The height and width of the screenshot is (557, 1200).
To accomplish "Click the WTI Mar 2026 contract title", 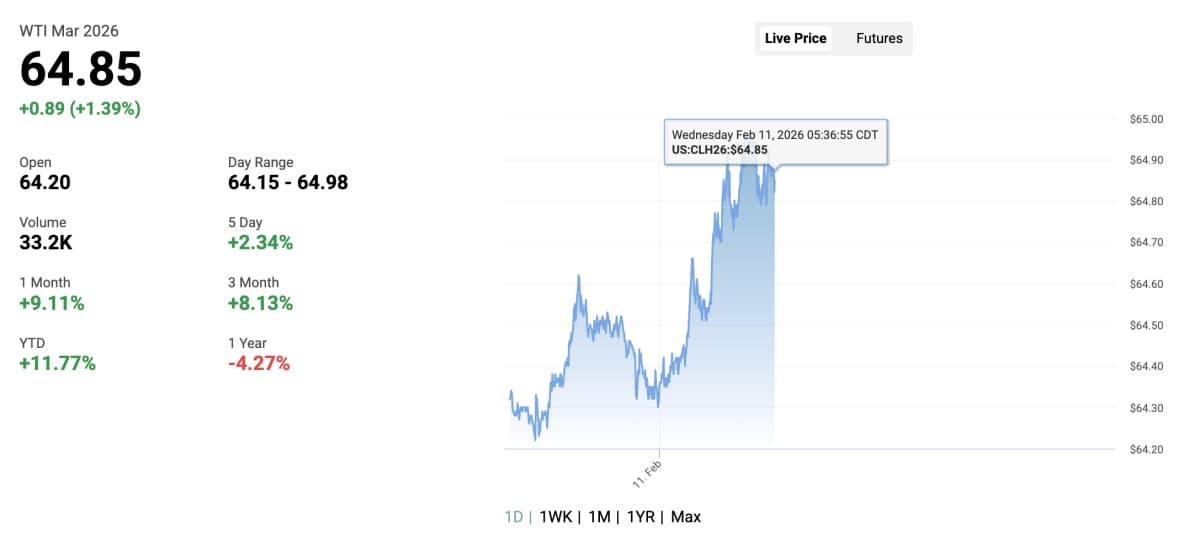I will tap(69, 31).
